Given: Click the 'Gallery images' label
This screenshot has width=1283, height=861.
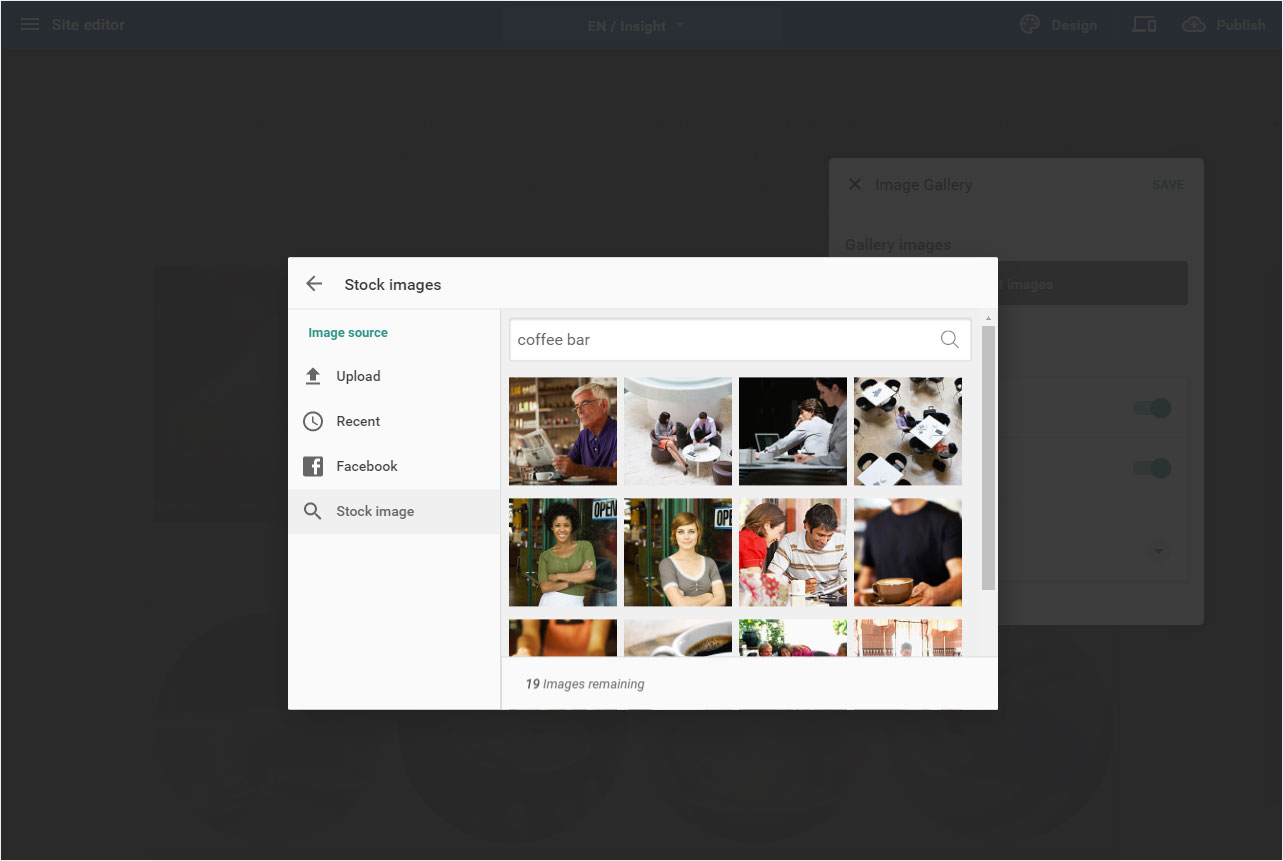Looking at the screenshot, I should pos(898,244).
